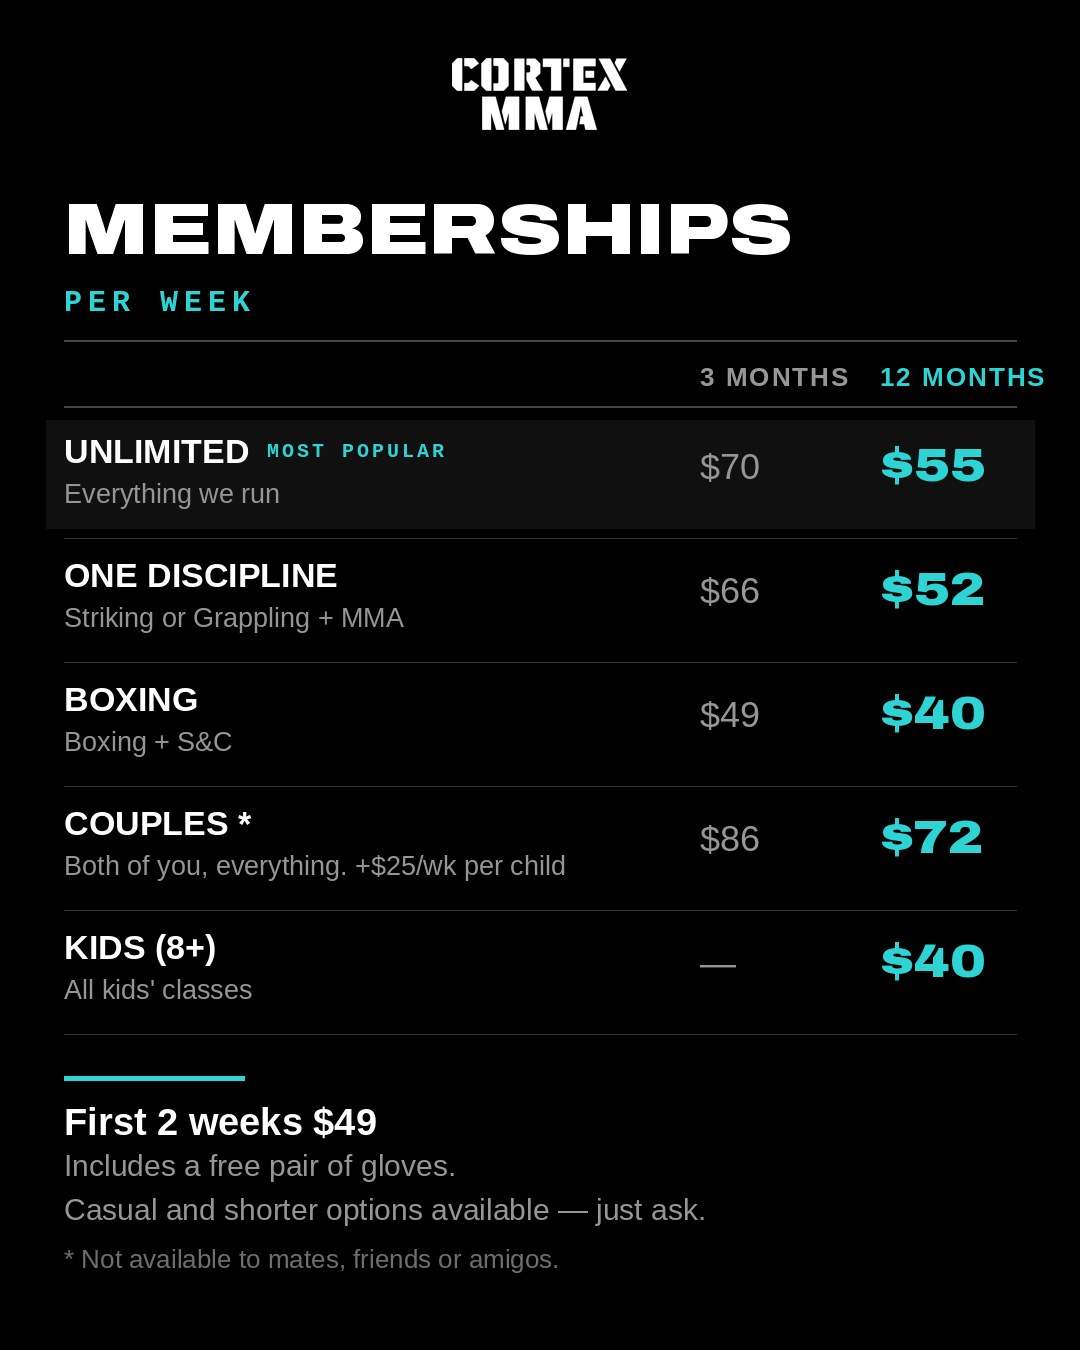The width and height of the screenshot is (1080, 1350).
Task: Click the MOST POPULAR badge
Action: point(356,451)
